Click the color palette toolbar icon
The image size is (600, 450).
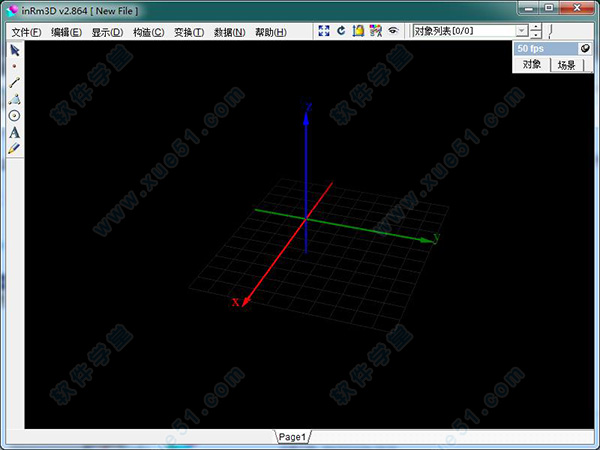(x=375, y=32)
